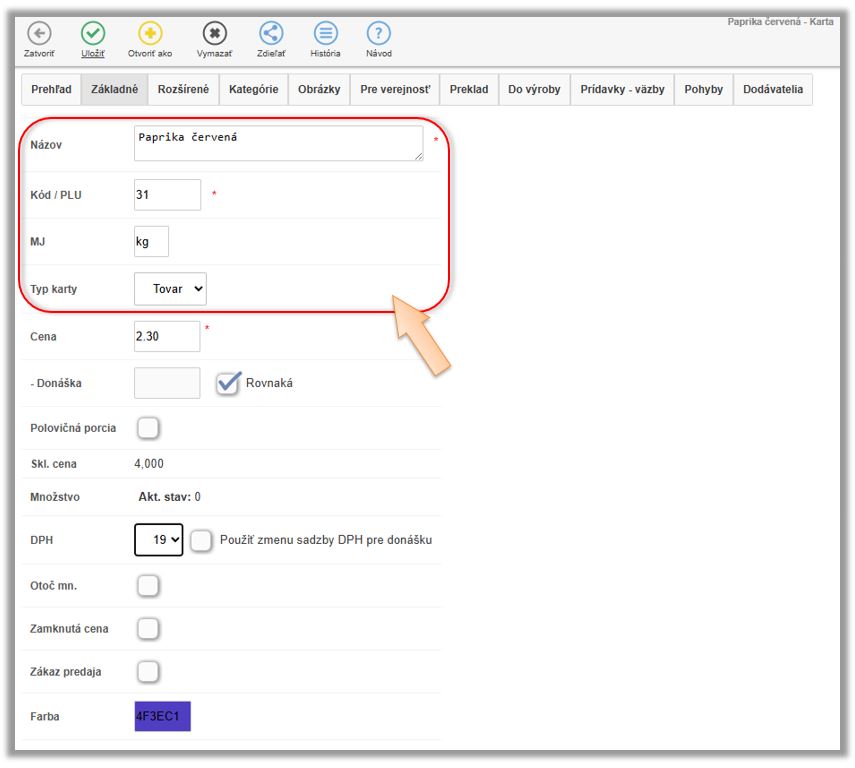
Task: Switch to the Rozšírené tab
Action: point(183,89)
